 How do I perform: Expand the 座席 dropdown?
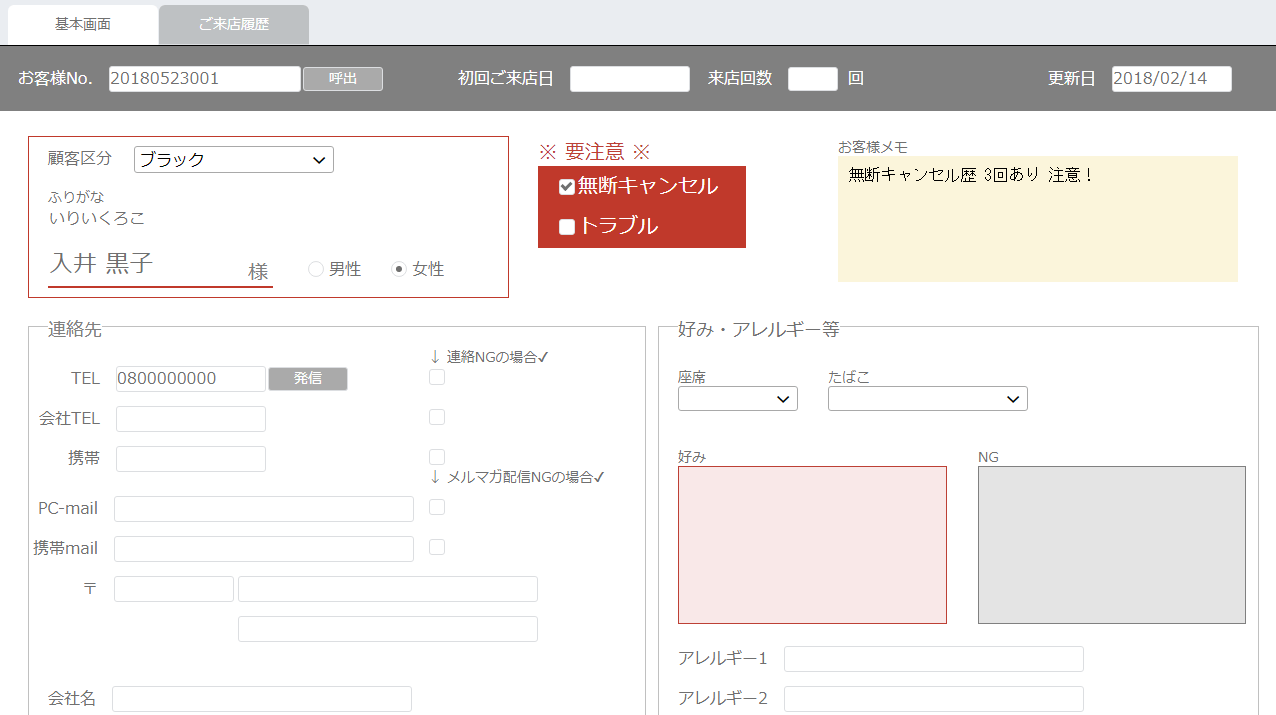[x=737, y=399]
